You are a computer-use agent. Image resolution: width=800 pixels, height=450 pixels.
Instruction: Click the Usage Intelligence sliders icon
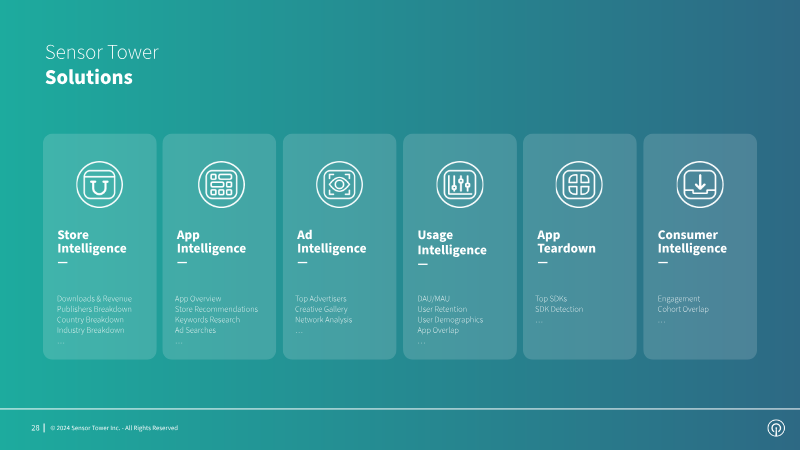click(x=460, y=184)
